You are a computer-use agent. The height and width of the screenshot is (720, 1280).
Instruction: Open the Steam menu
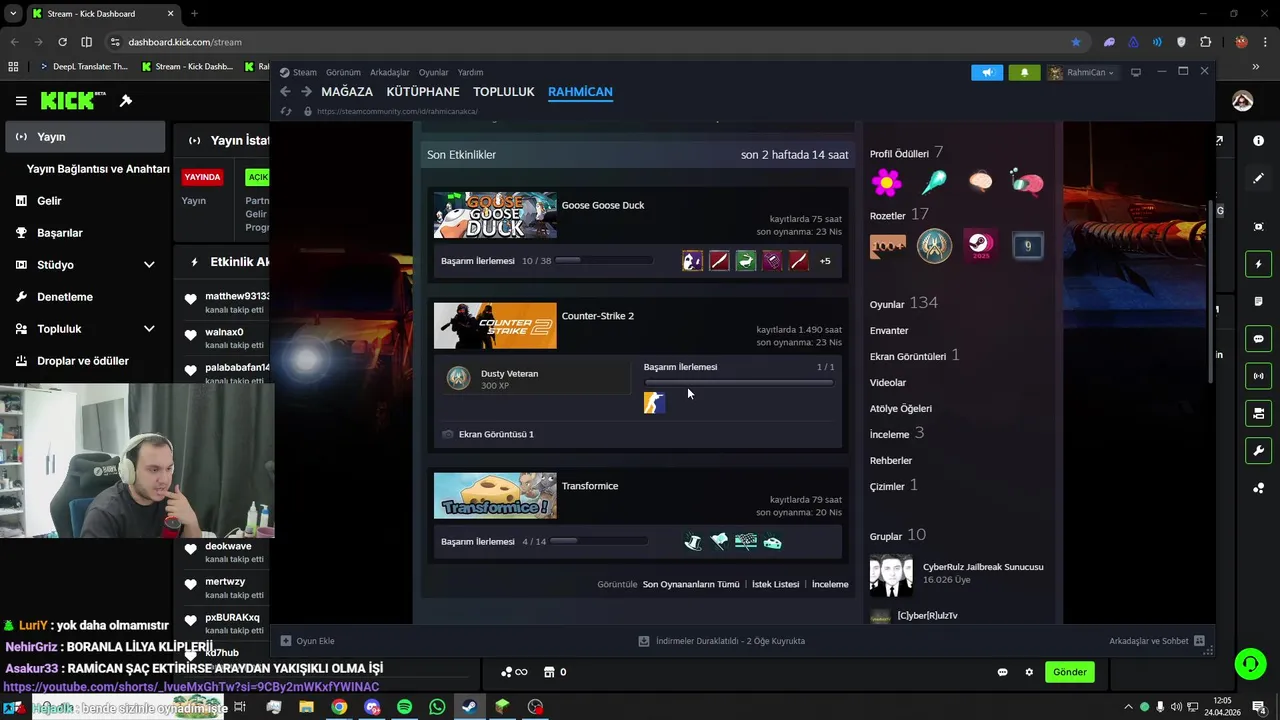tap(298, 72)
